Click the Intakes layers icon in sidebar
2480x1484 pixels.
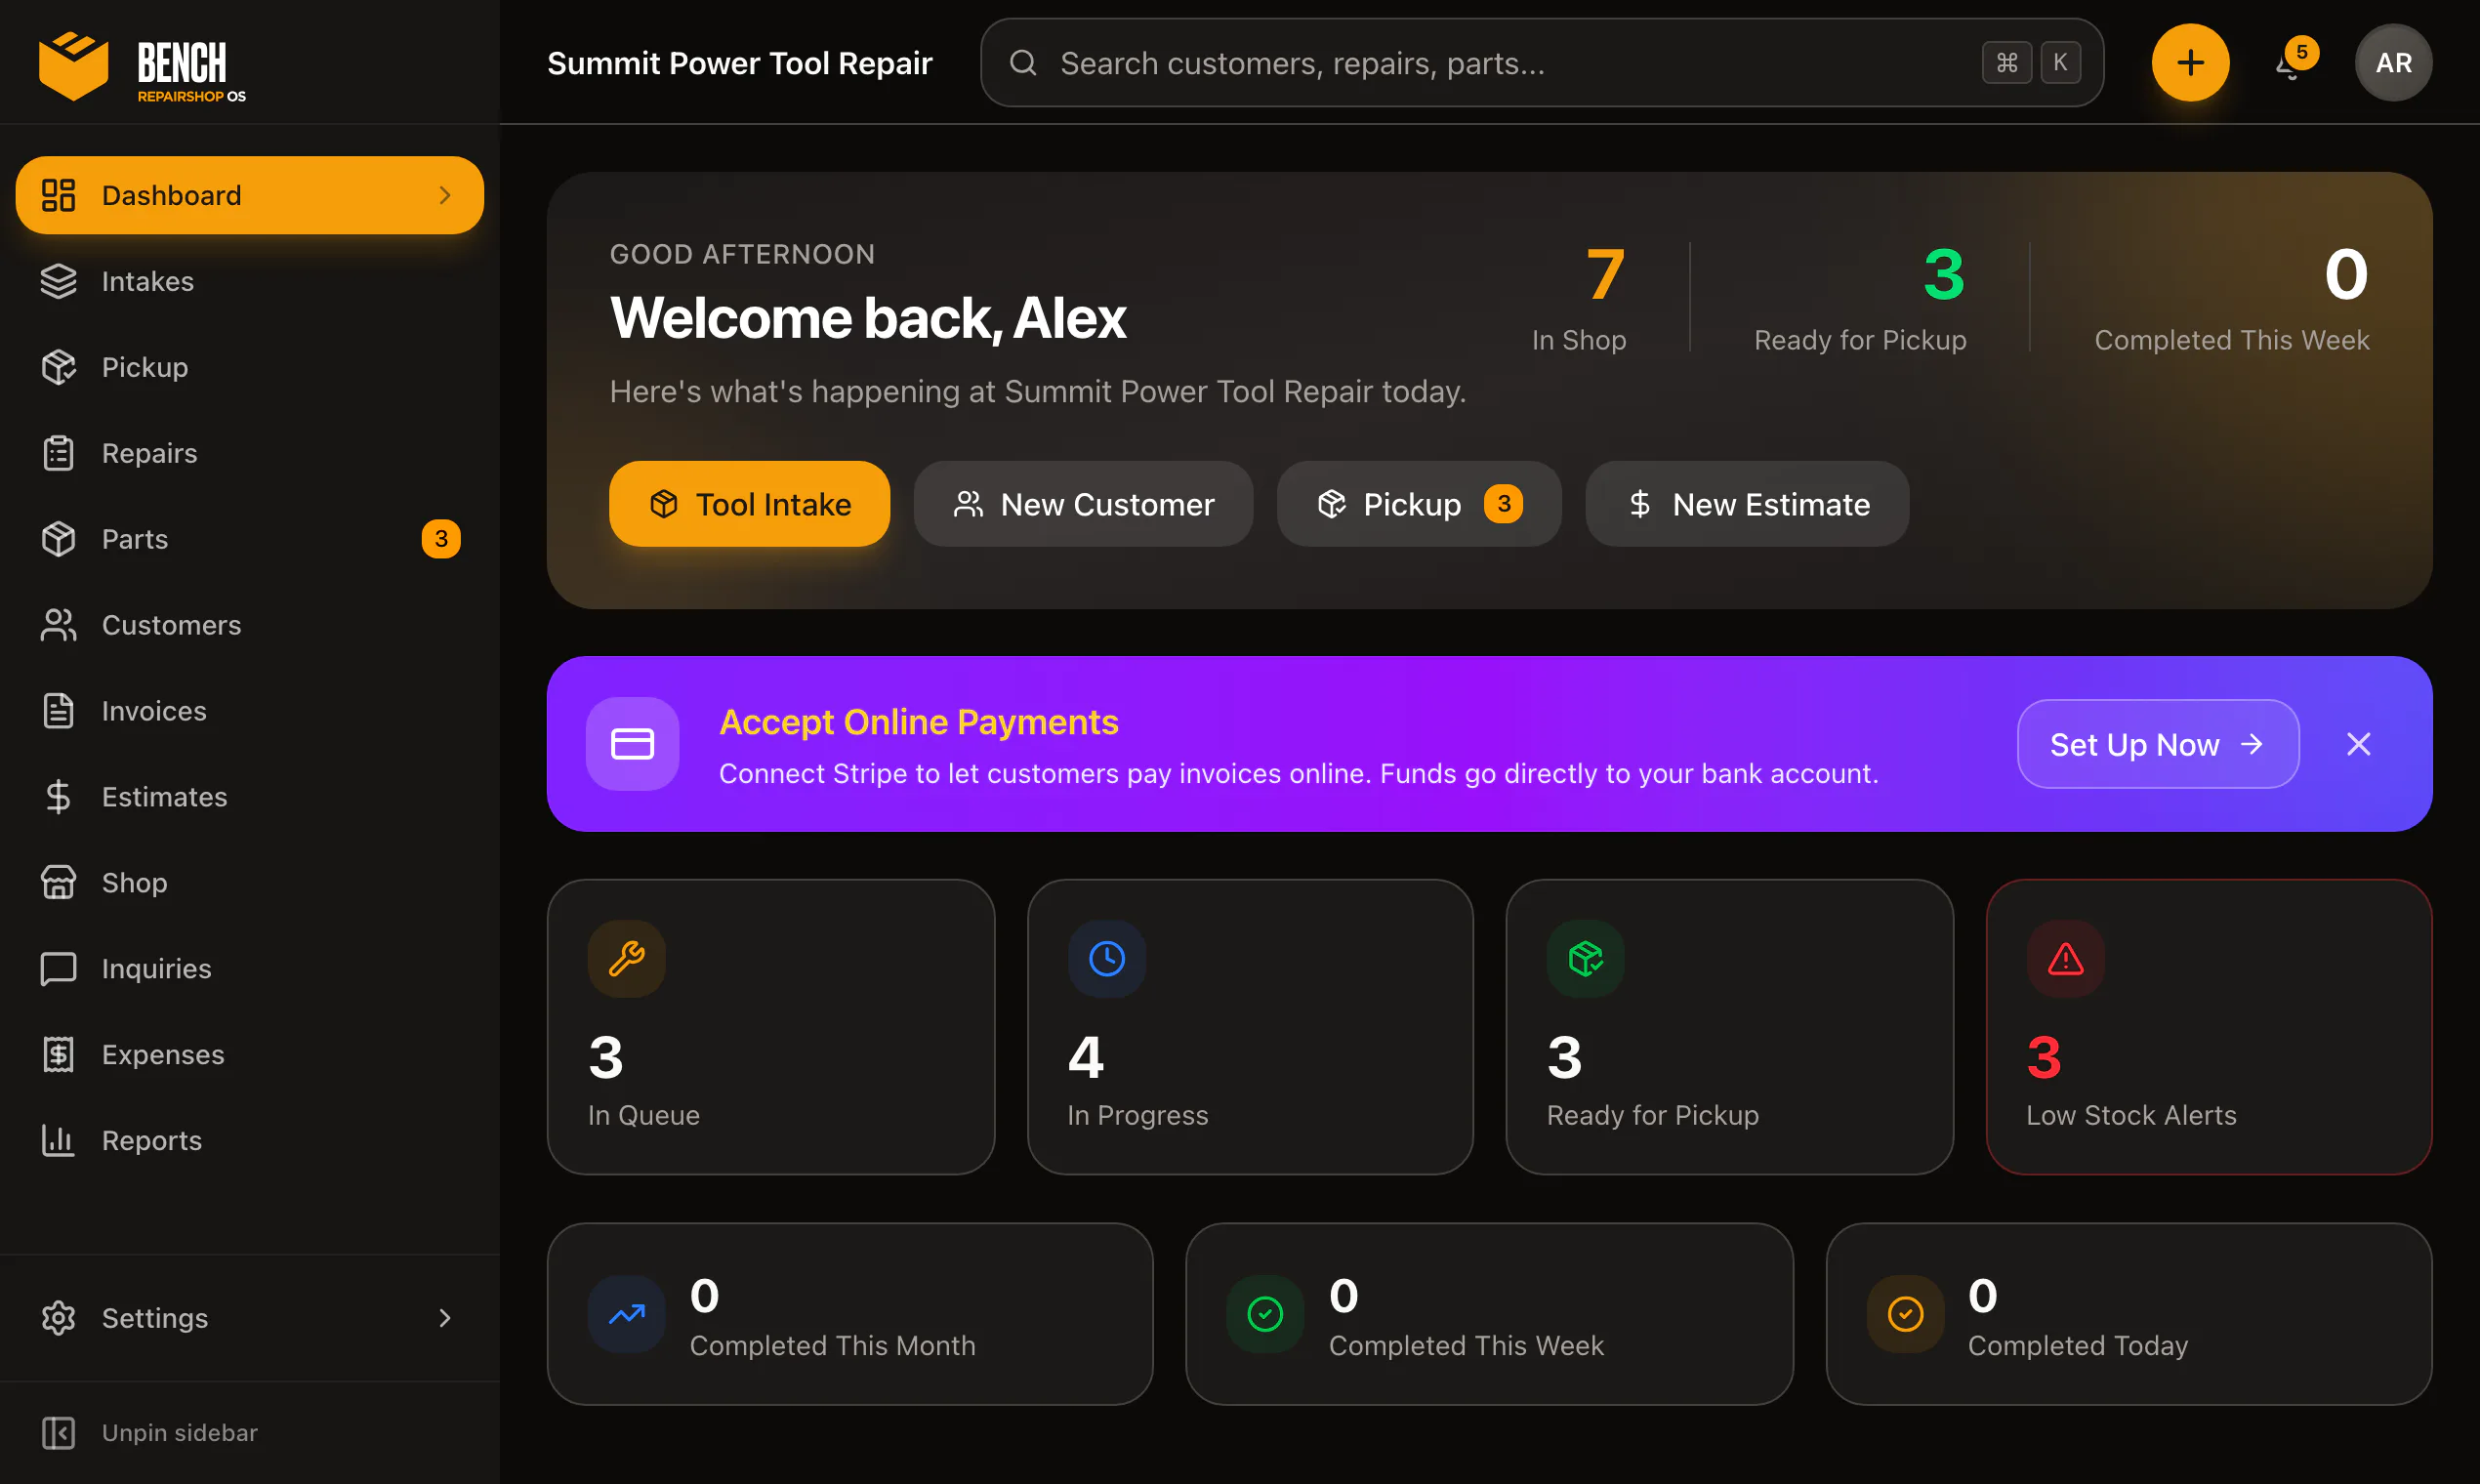[x=58, y=281]
